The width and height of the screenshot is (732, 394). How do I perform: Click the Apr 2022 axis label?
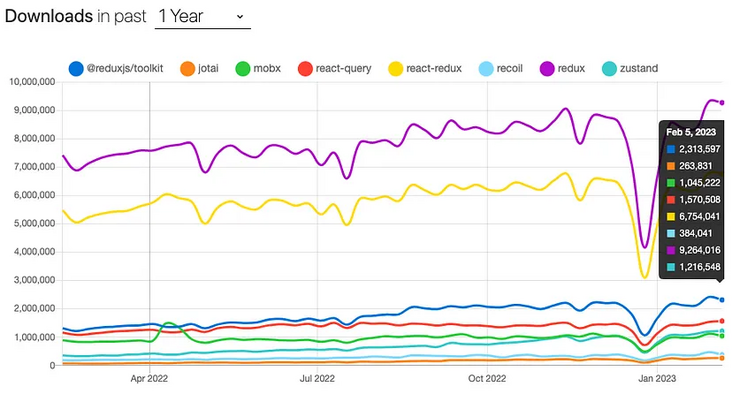pos(149,379)
